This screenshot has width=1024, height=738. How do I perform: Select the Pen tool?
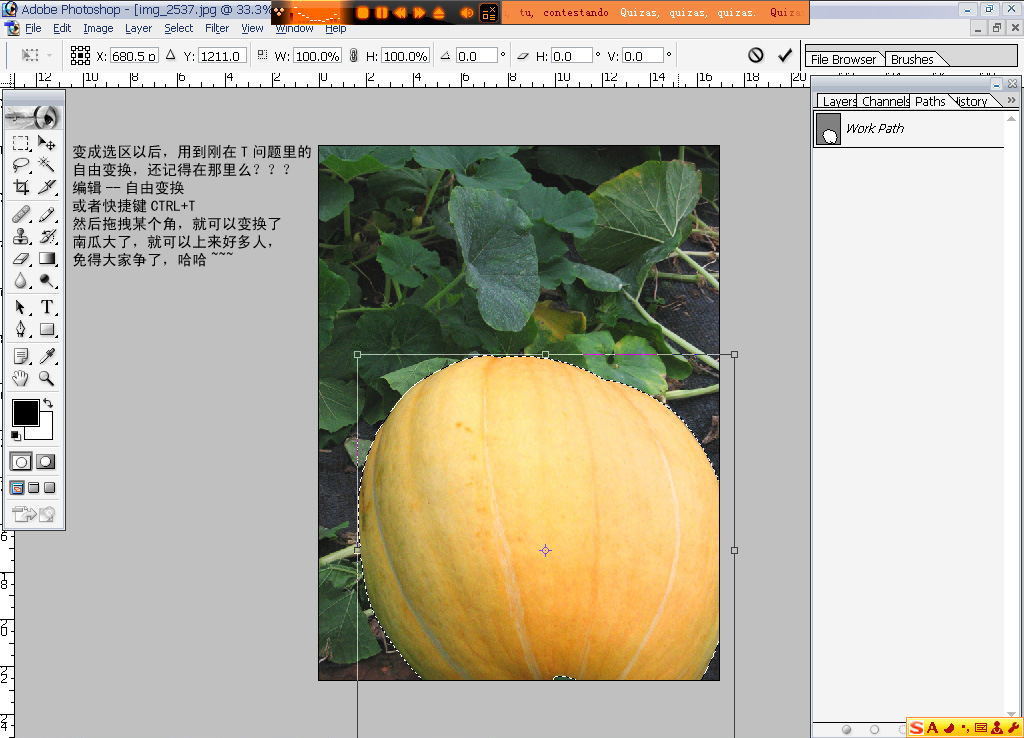tap(21, 329)
